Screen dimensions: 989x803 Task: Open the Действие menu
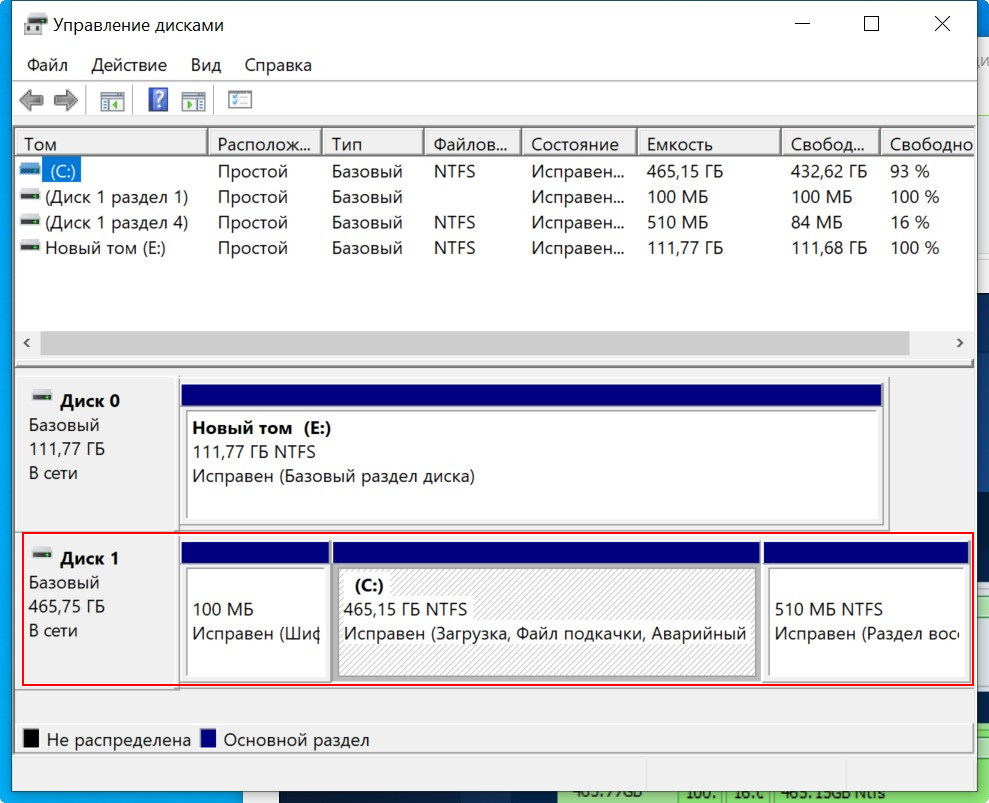pos(129,65)
